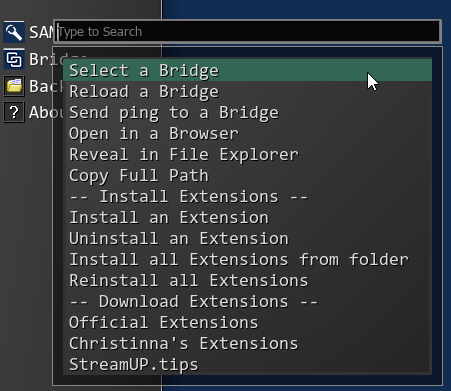
Task: Click the Download Extensions section header
Action: point(247,301)
